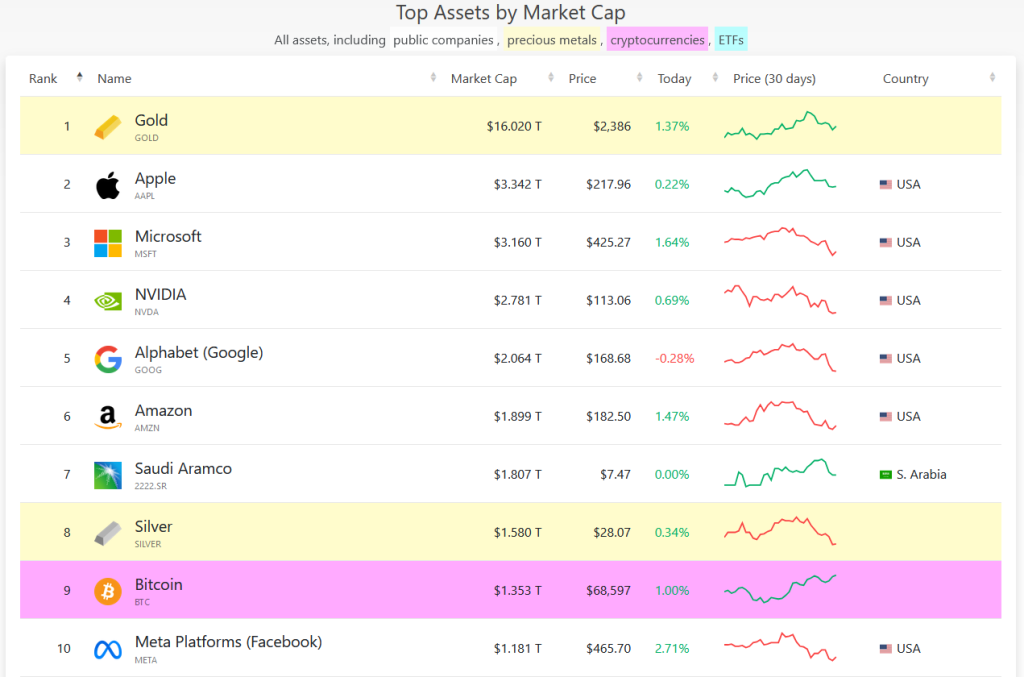Click NVIDIA price $113.06
Screen dimensions: 1024x677
608,301
